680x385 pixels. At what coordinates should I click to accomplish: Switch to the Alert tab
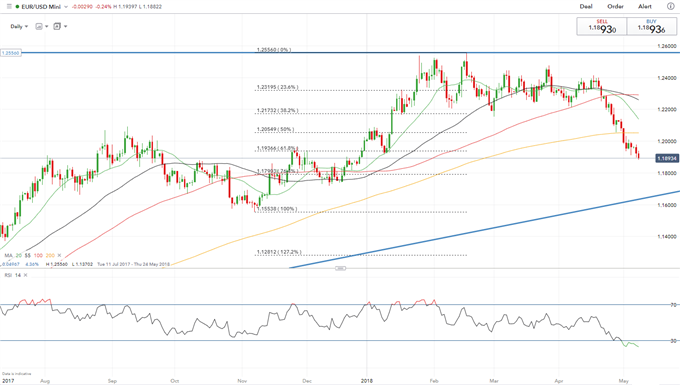coord(645,7)
